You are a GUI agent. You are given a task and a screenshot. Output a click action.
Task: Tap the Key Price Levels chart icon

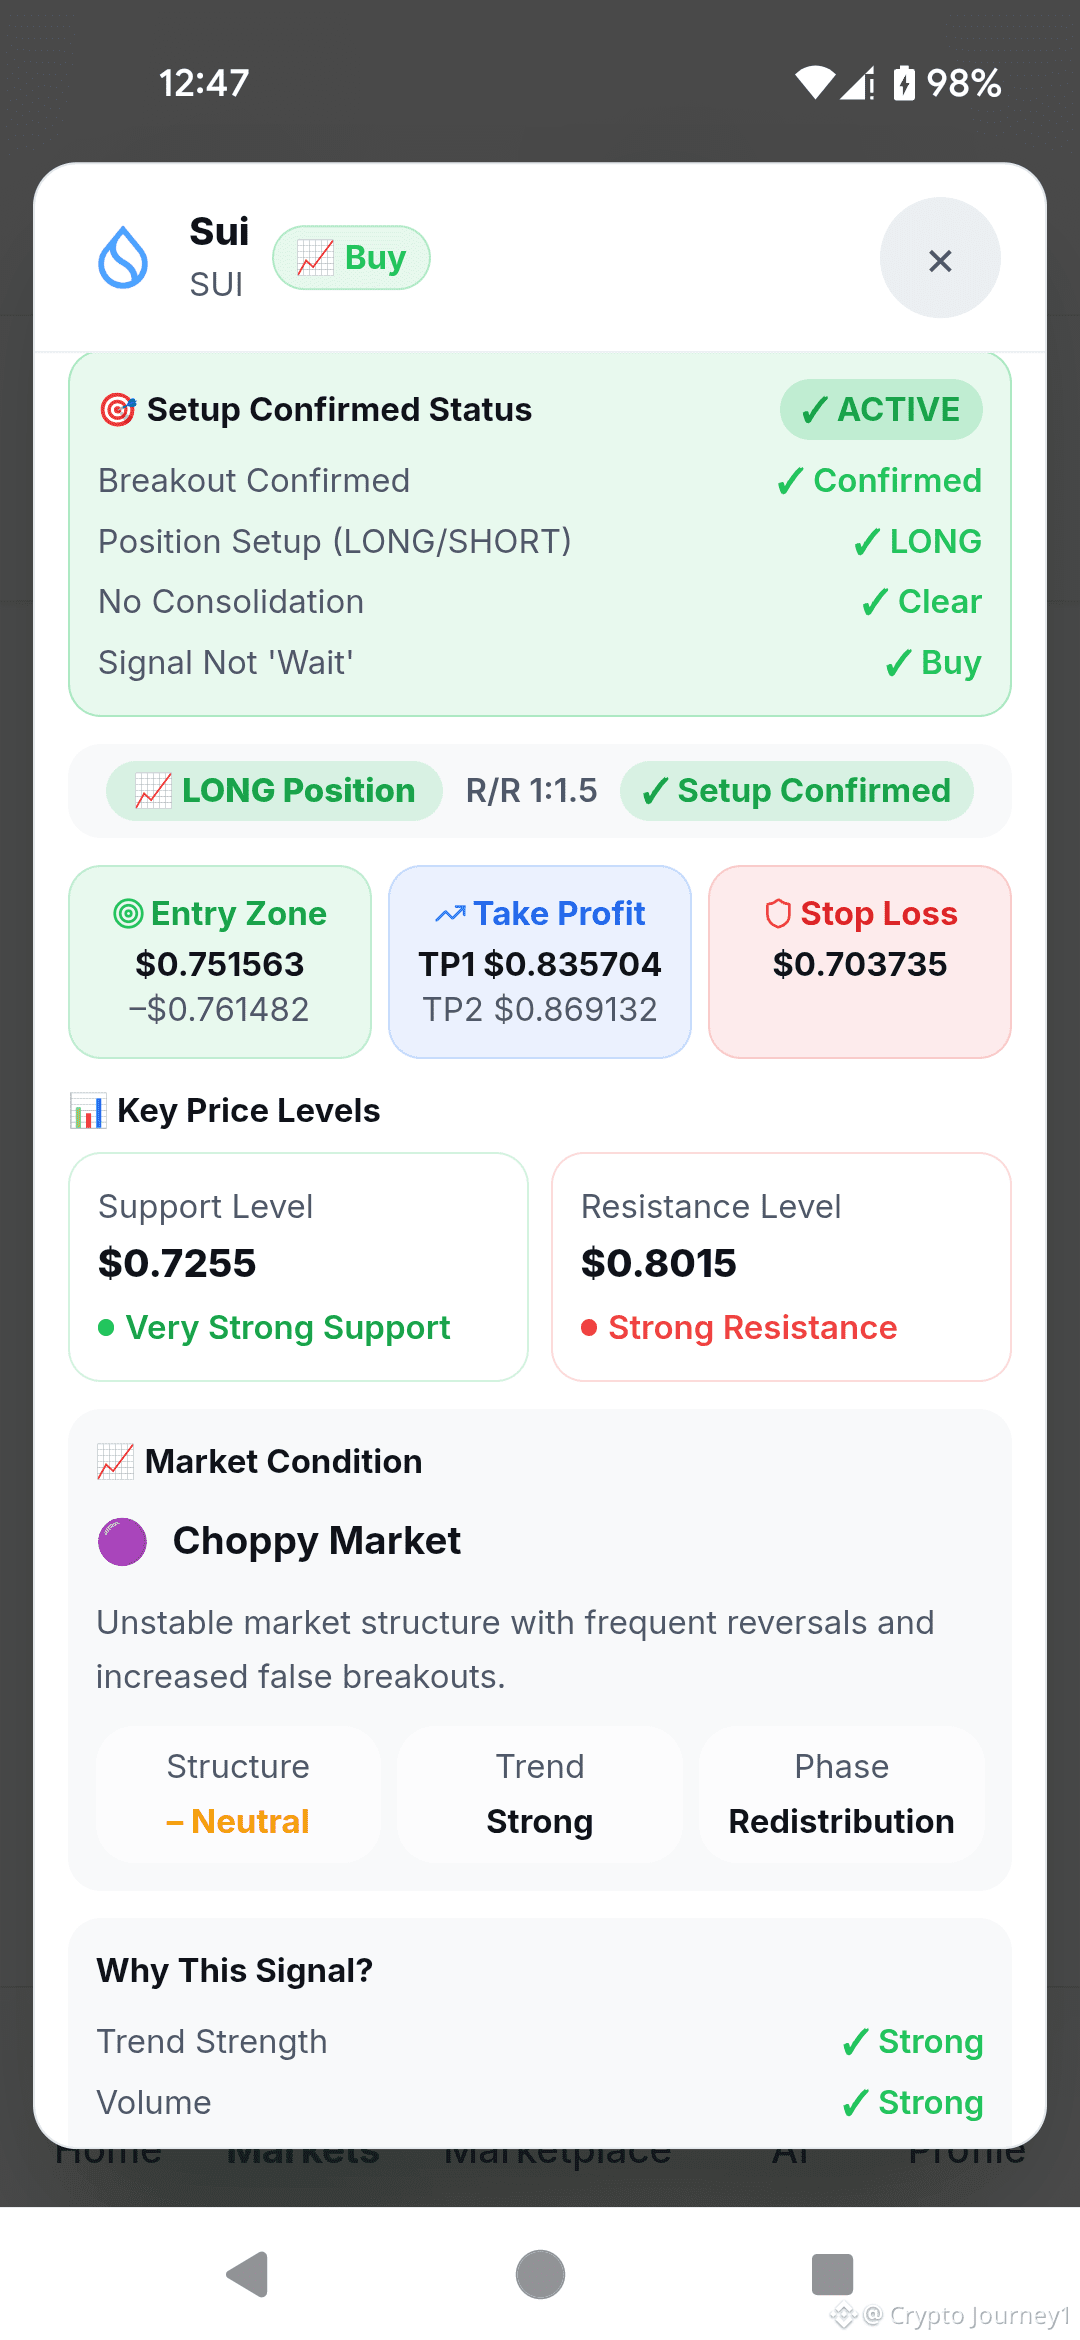coord(88,1111)
